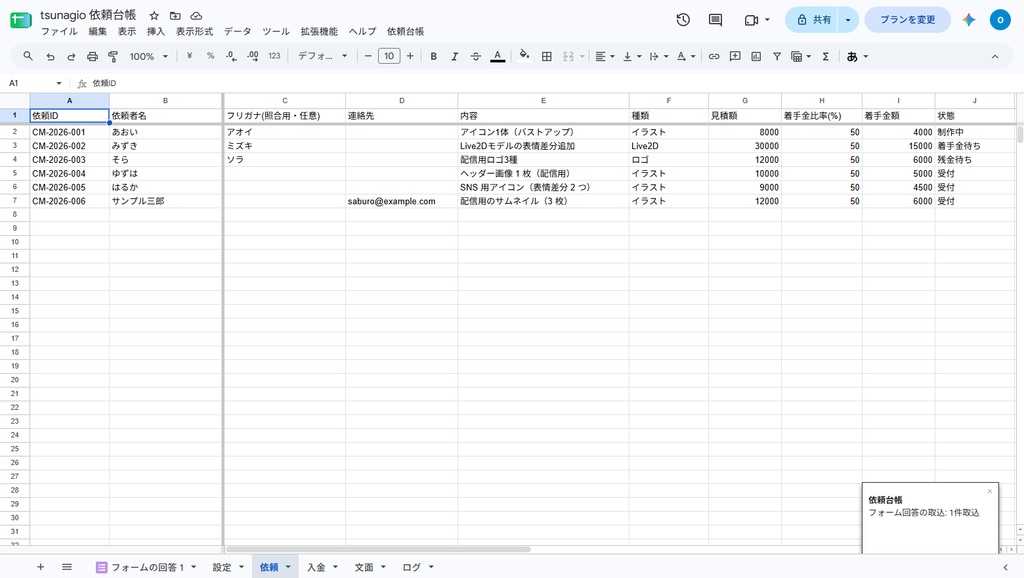Image resolution: width=1024 pixels, height=578 pixels.
Task: Add a new sheet
Action: pos(40,567)
